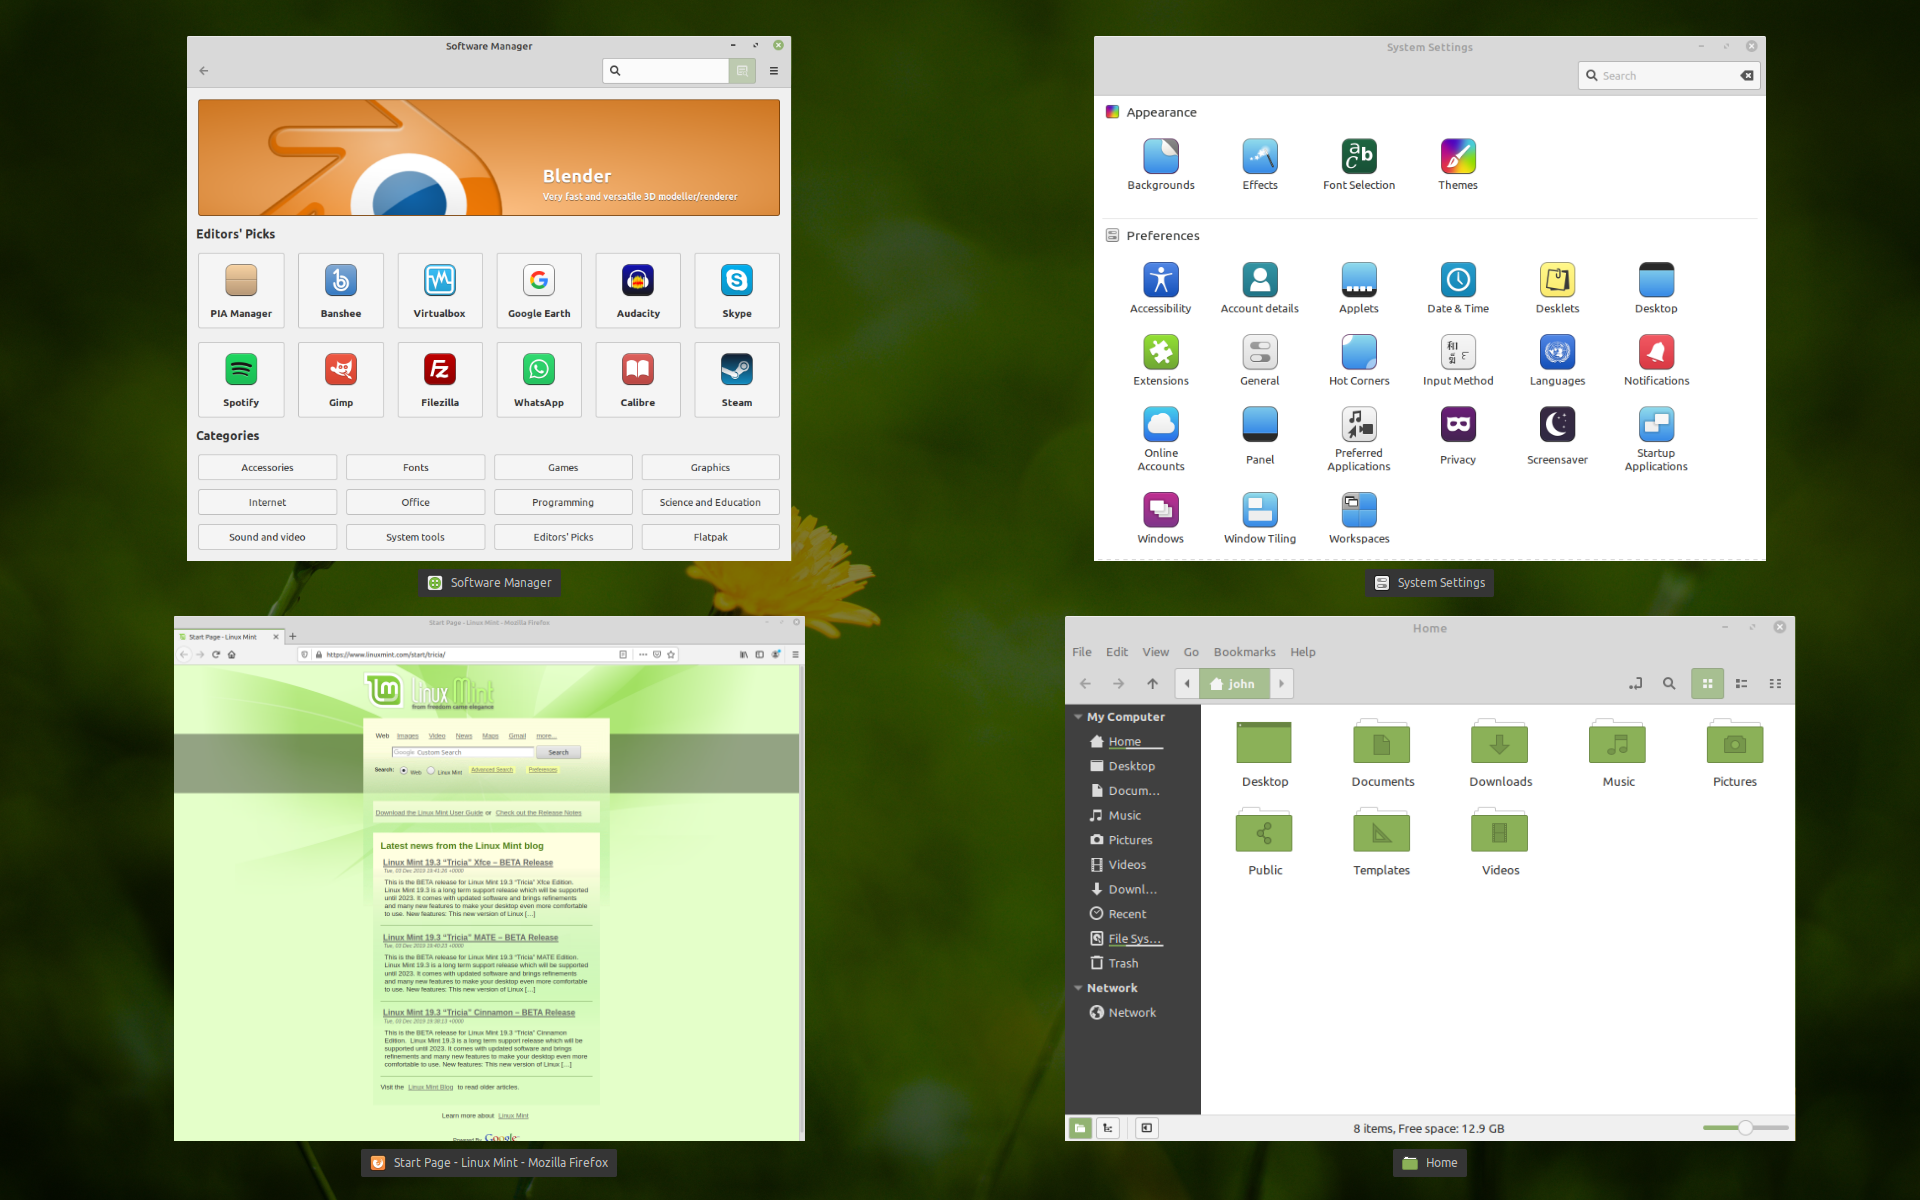Collapse the Network section in the sidebar
The image size is (1920, 1200).
(x=1078, y=987)
